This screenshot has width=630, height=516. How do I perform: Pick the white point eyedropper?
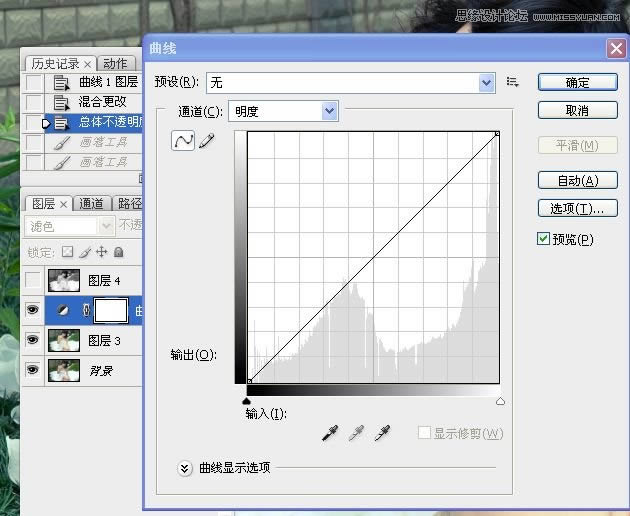click(381, 433)
